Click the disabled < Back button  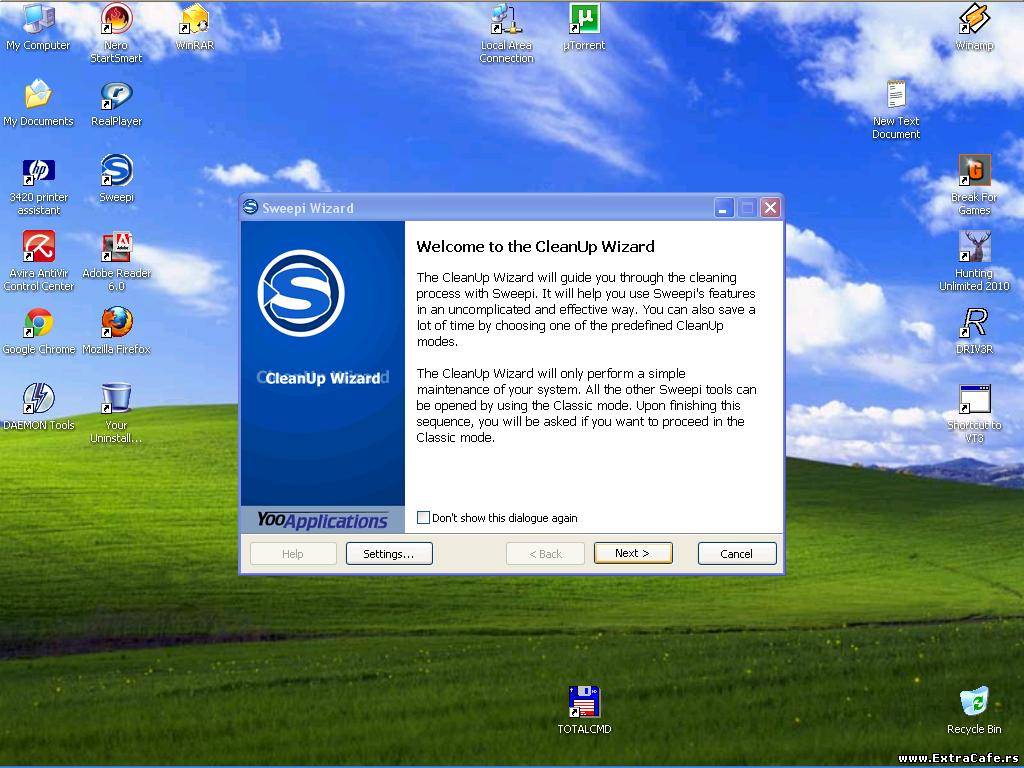[x=545, y=554]
